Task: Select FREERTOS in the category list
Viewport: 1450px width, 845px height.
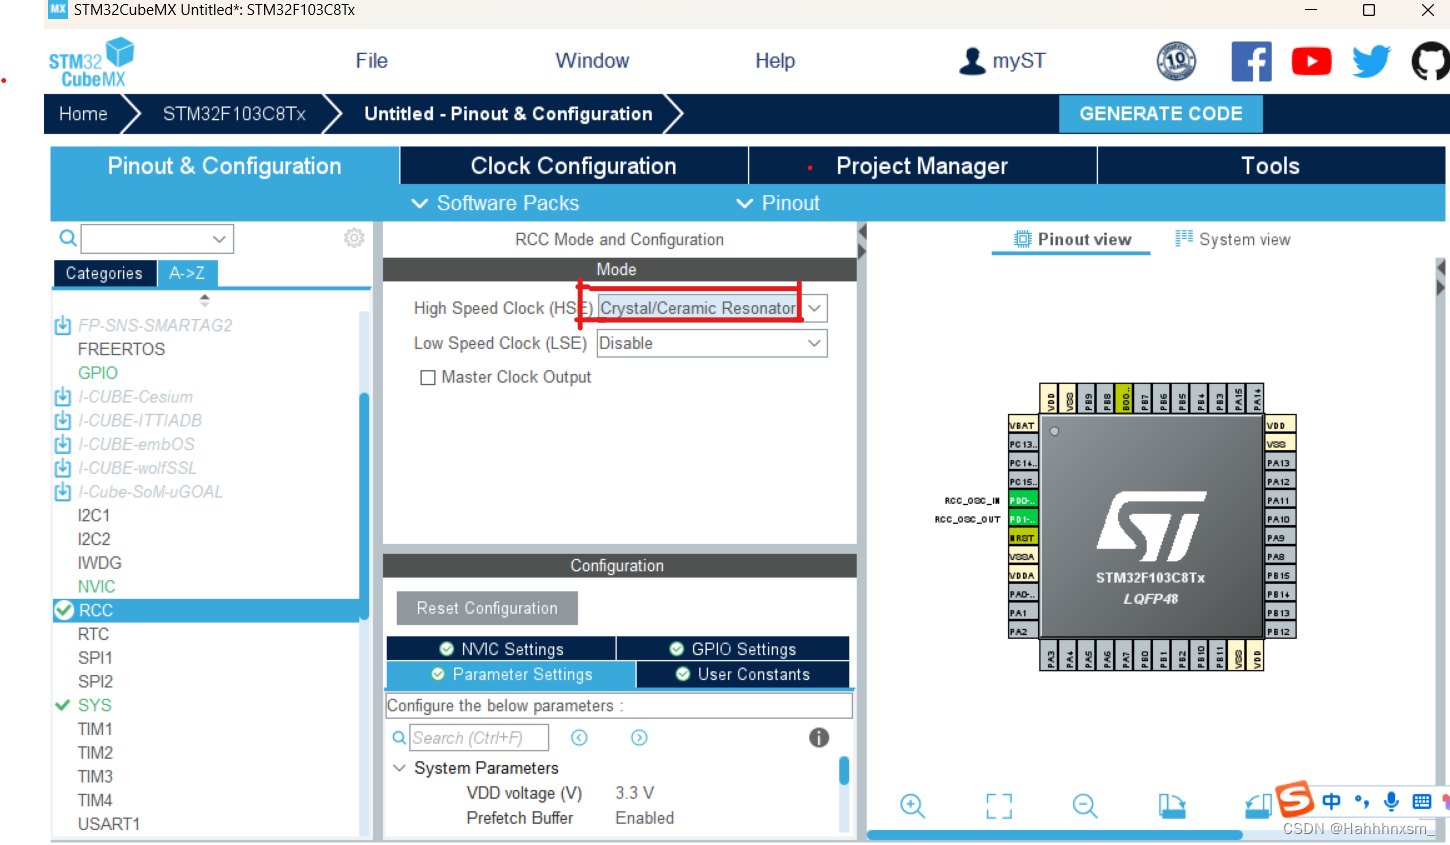Action: 121,349
